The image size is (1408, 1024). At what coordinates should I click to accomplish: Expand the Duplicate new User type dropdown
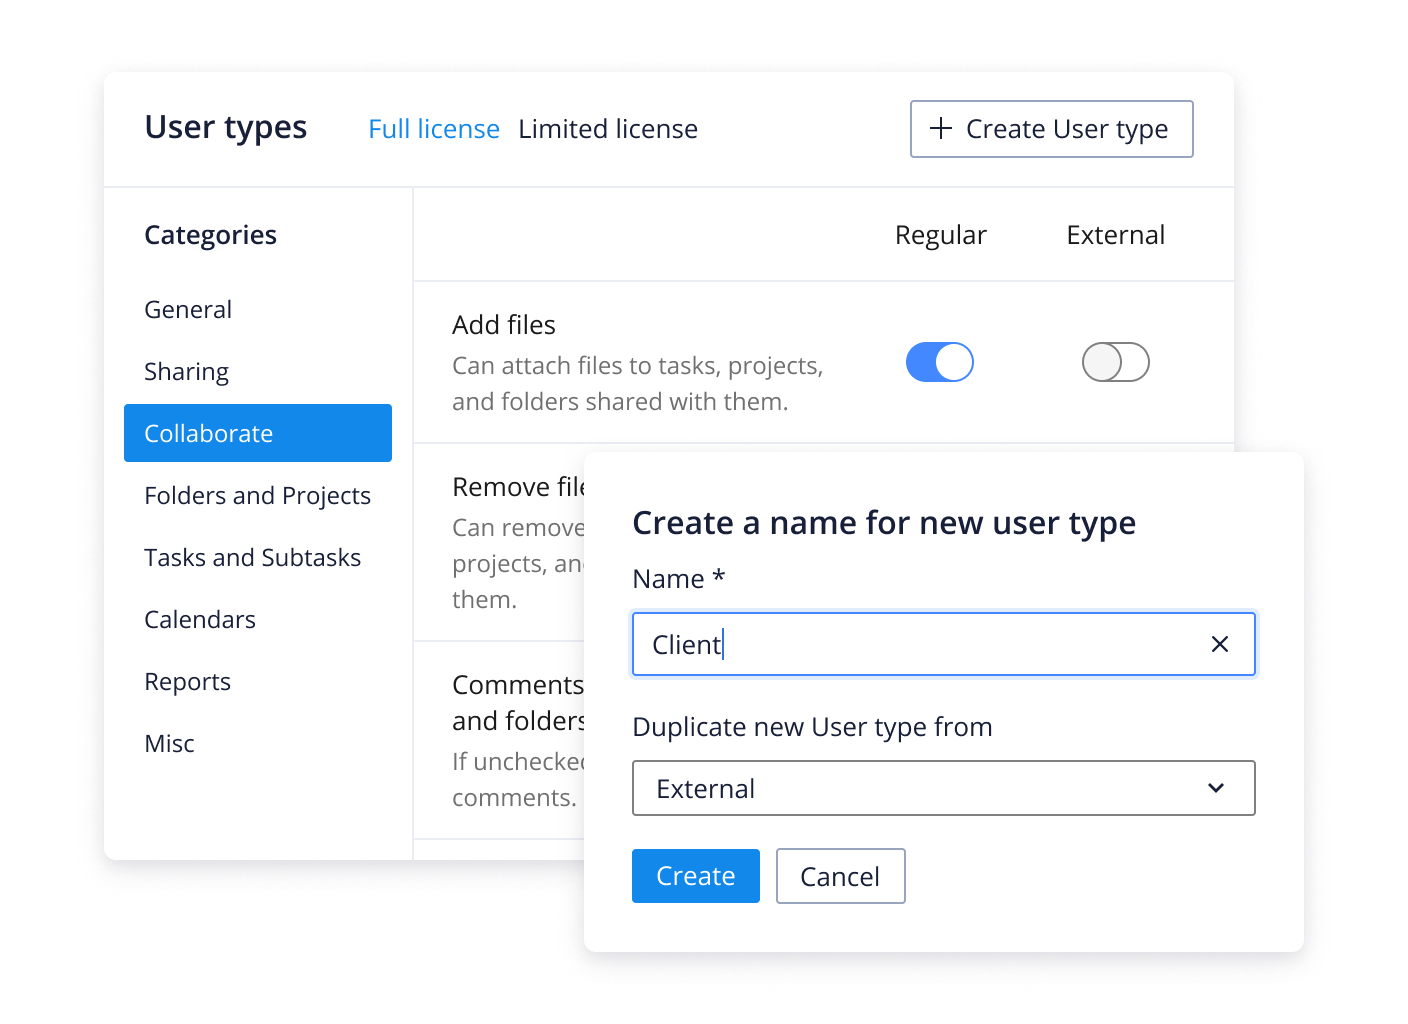[942, 788]
